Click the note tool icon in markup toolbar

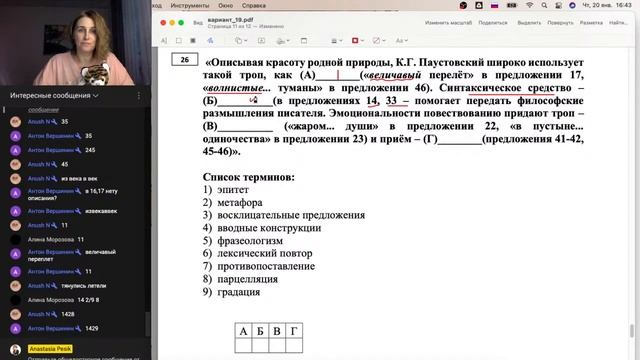click(304, 41)
